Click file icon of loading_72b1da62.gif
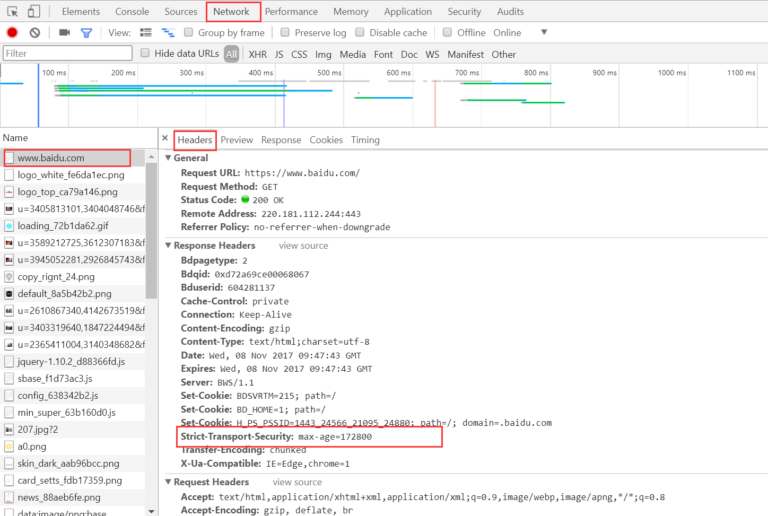 pyautogui.click(x=9, y=226)
